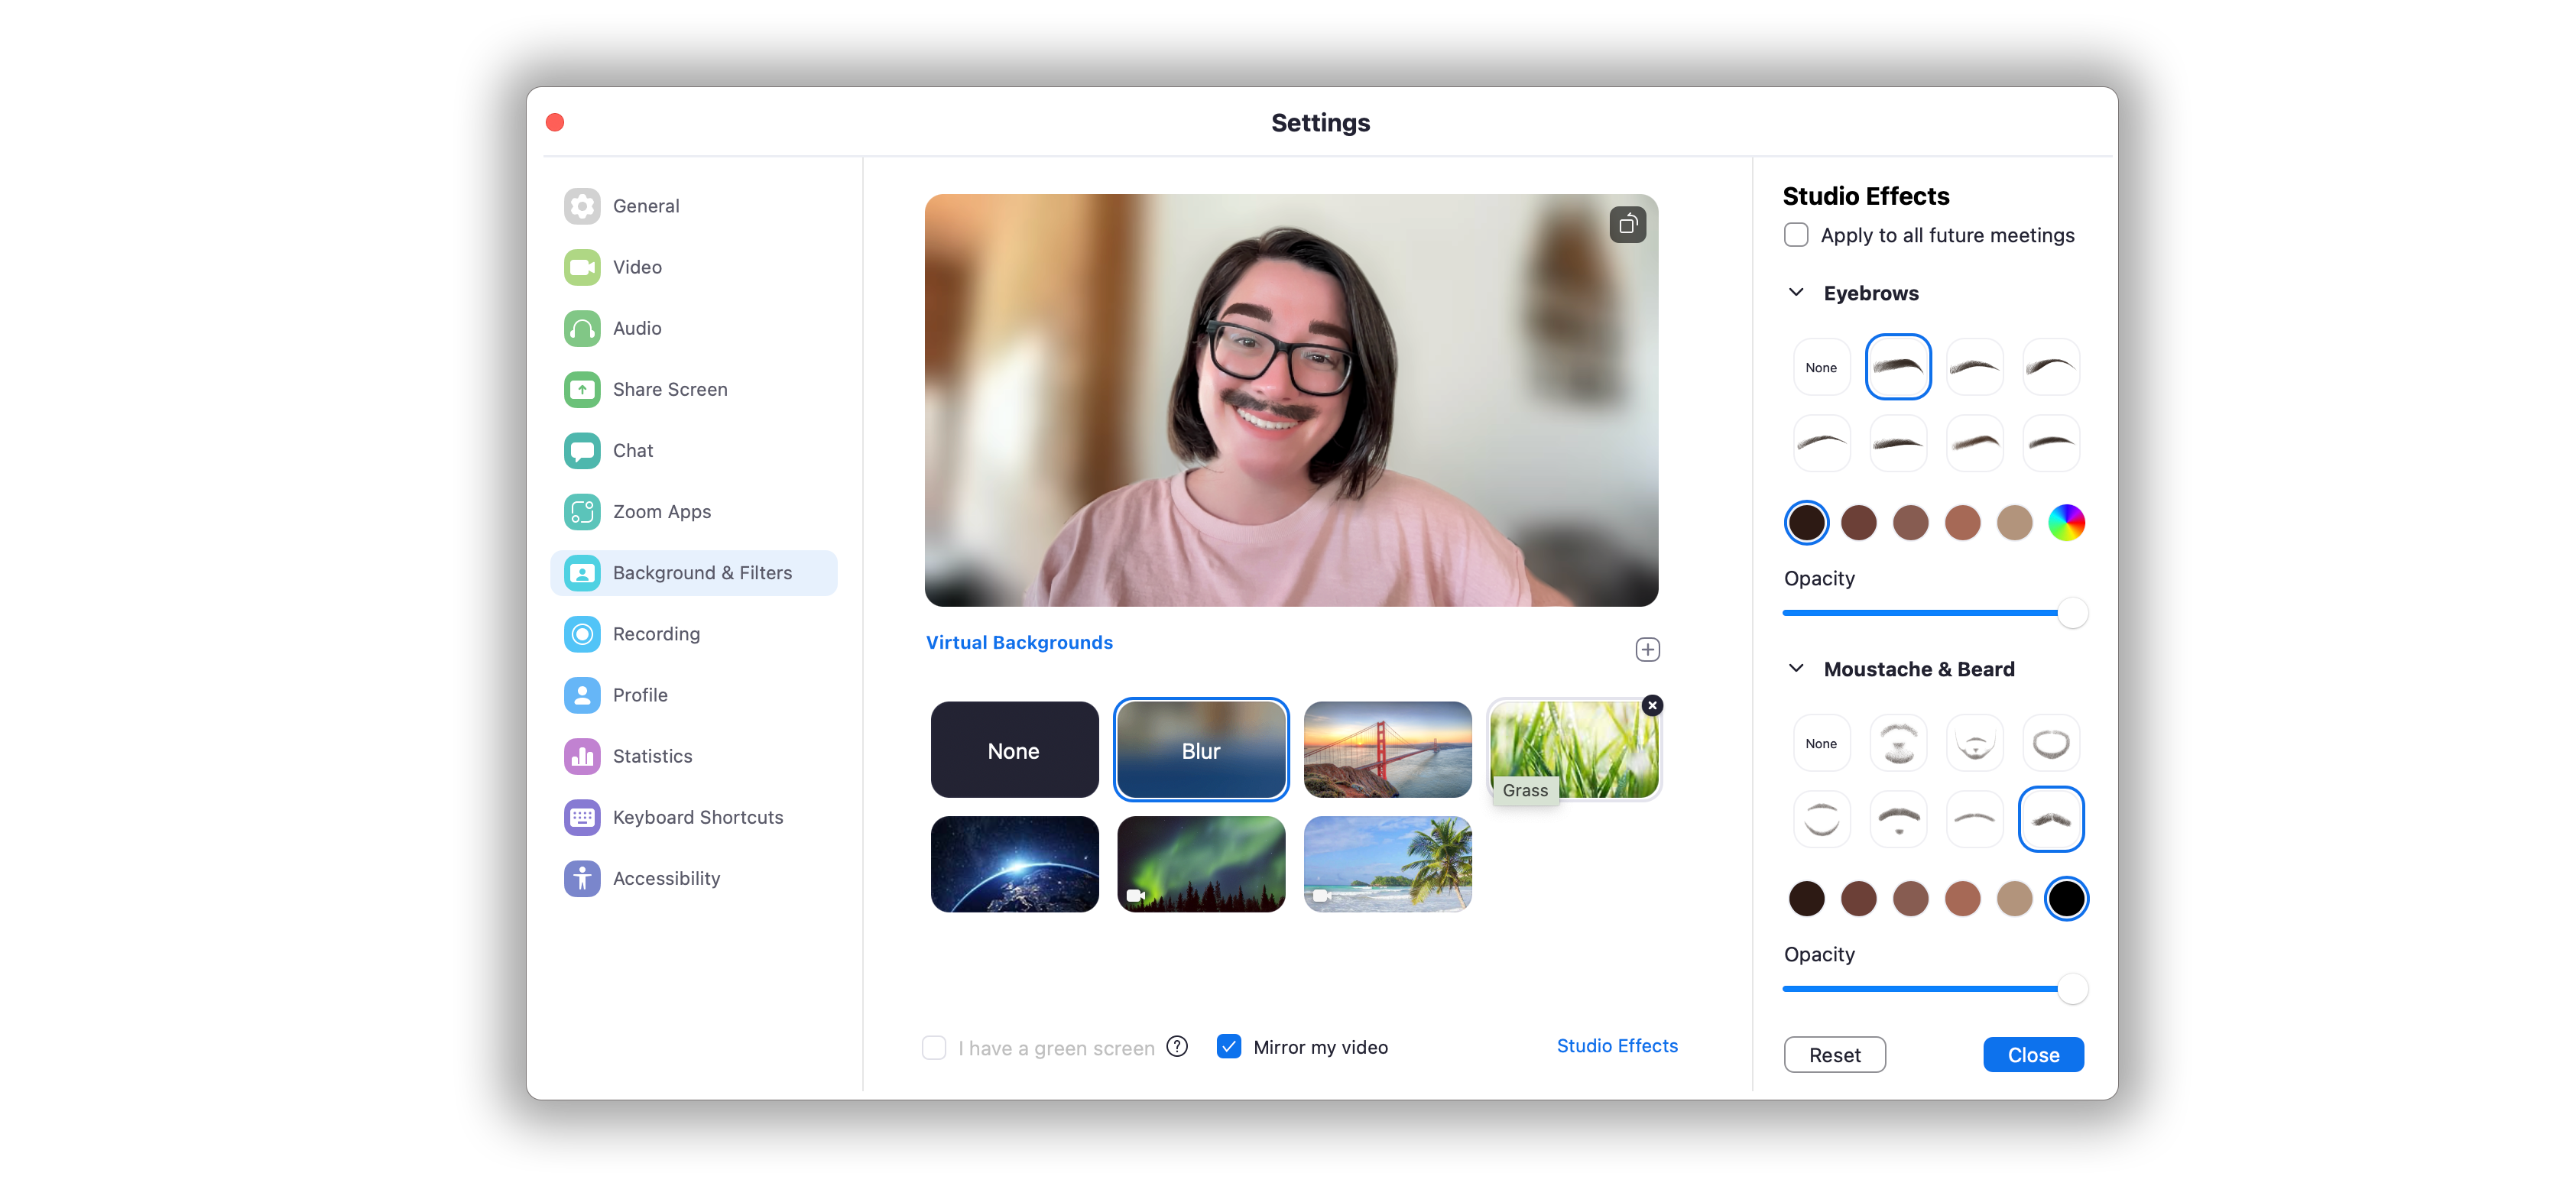This screenshot has height=1186, width=2576.
Task: Open the Audio settings tab
Action: [636, 328]
